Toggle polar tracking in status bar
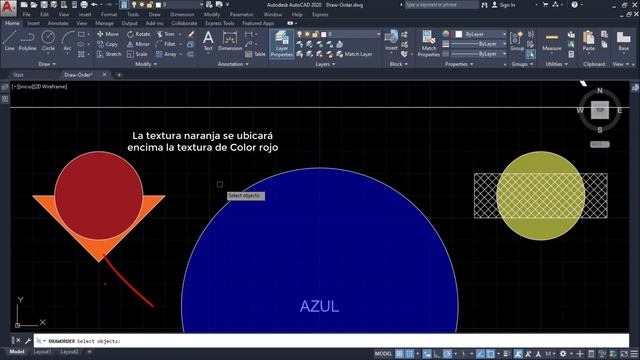 tap(447, 354)
